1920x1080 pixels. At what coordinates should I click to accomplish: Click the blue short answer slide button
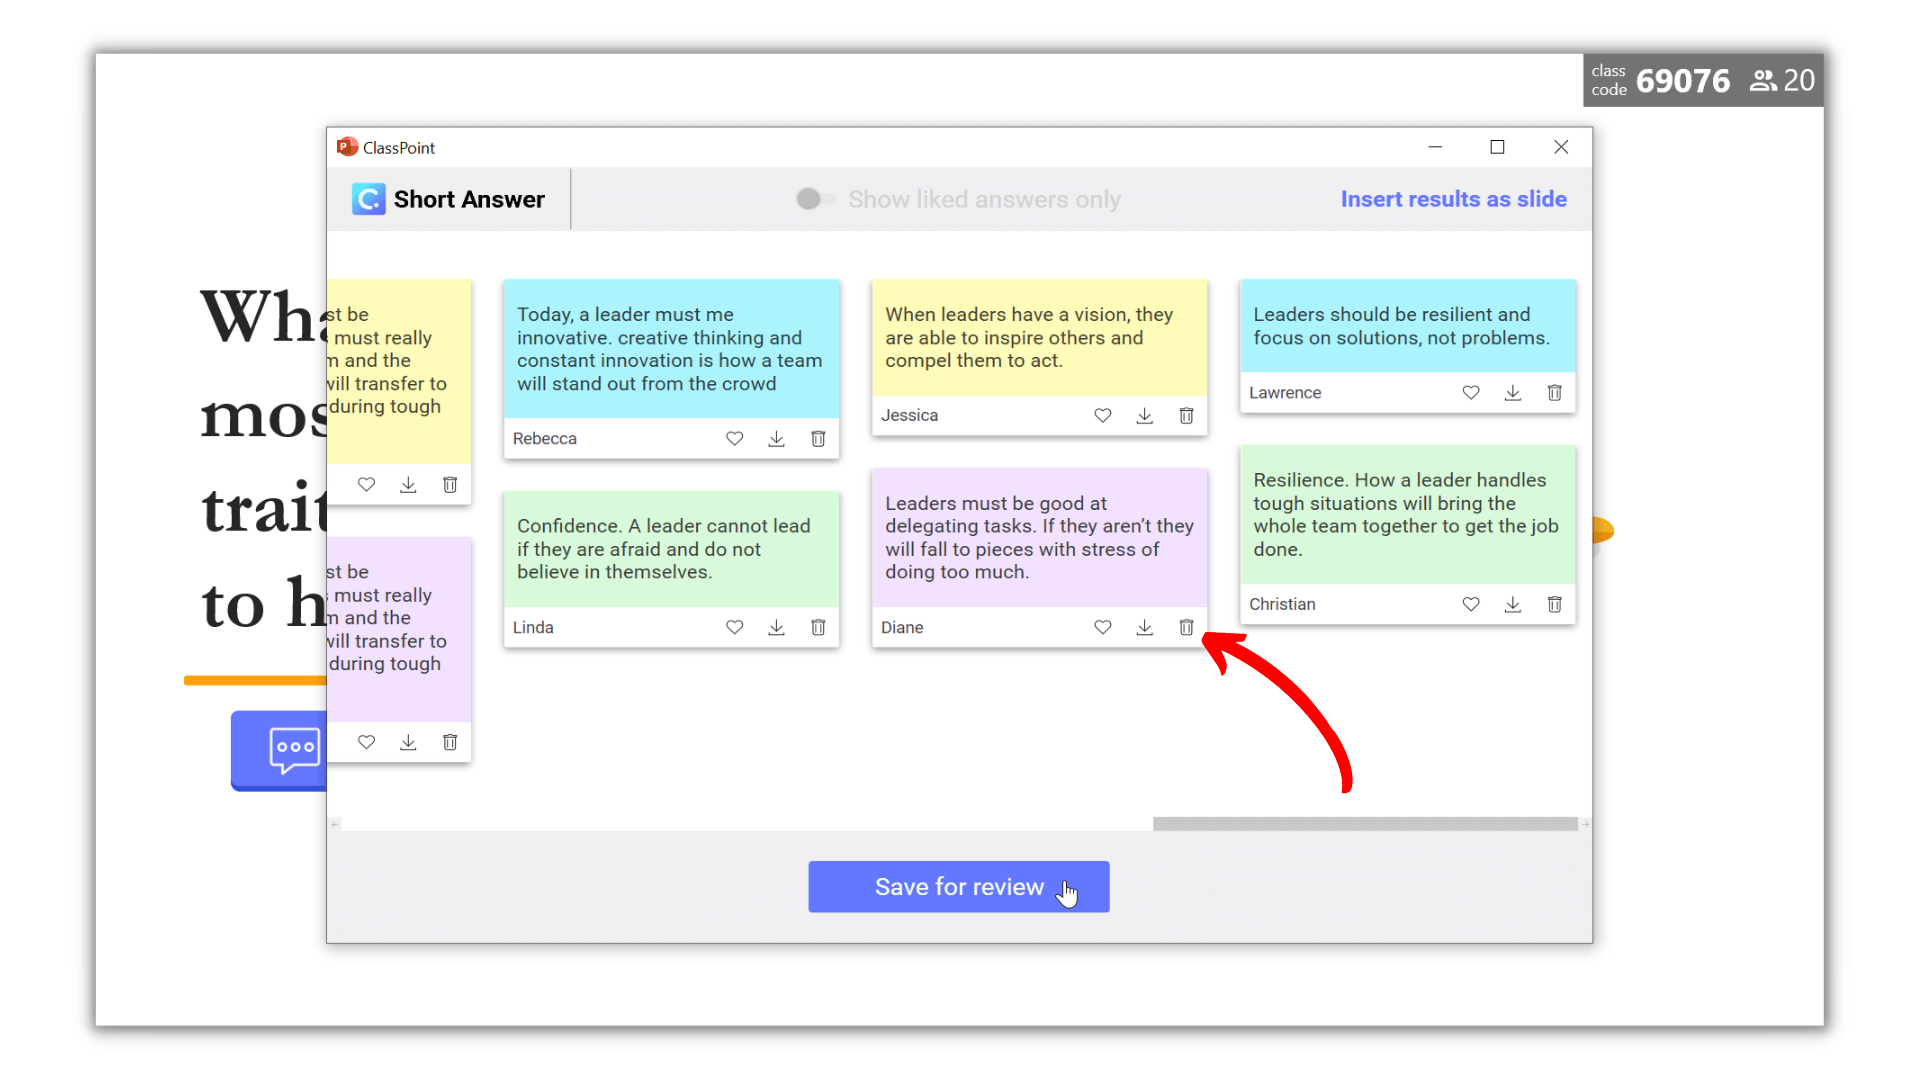click(x=280, y=750)
